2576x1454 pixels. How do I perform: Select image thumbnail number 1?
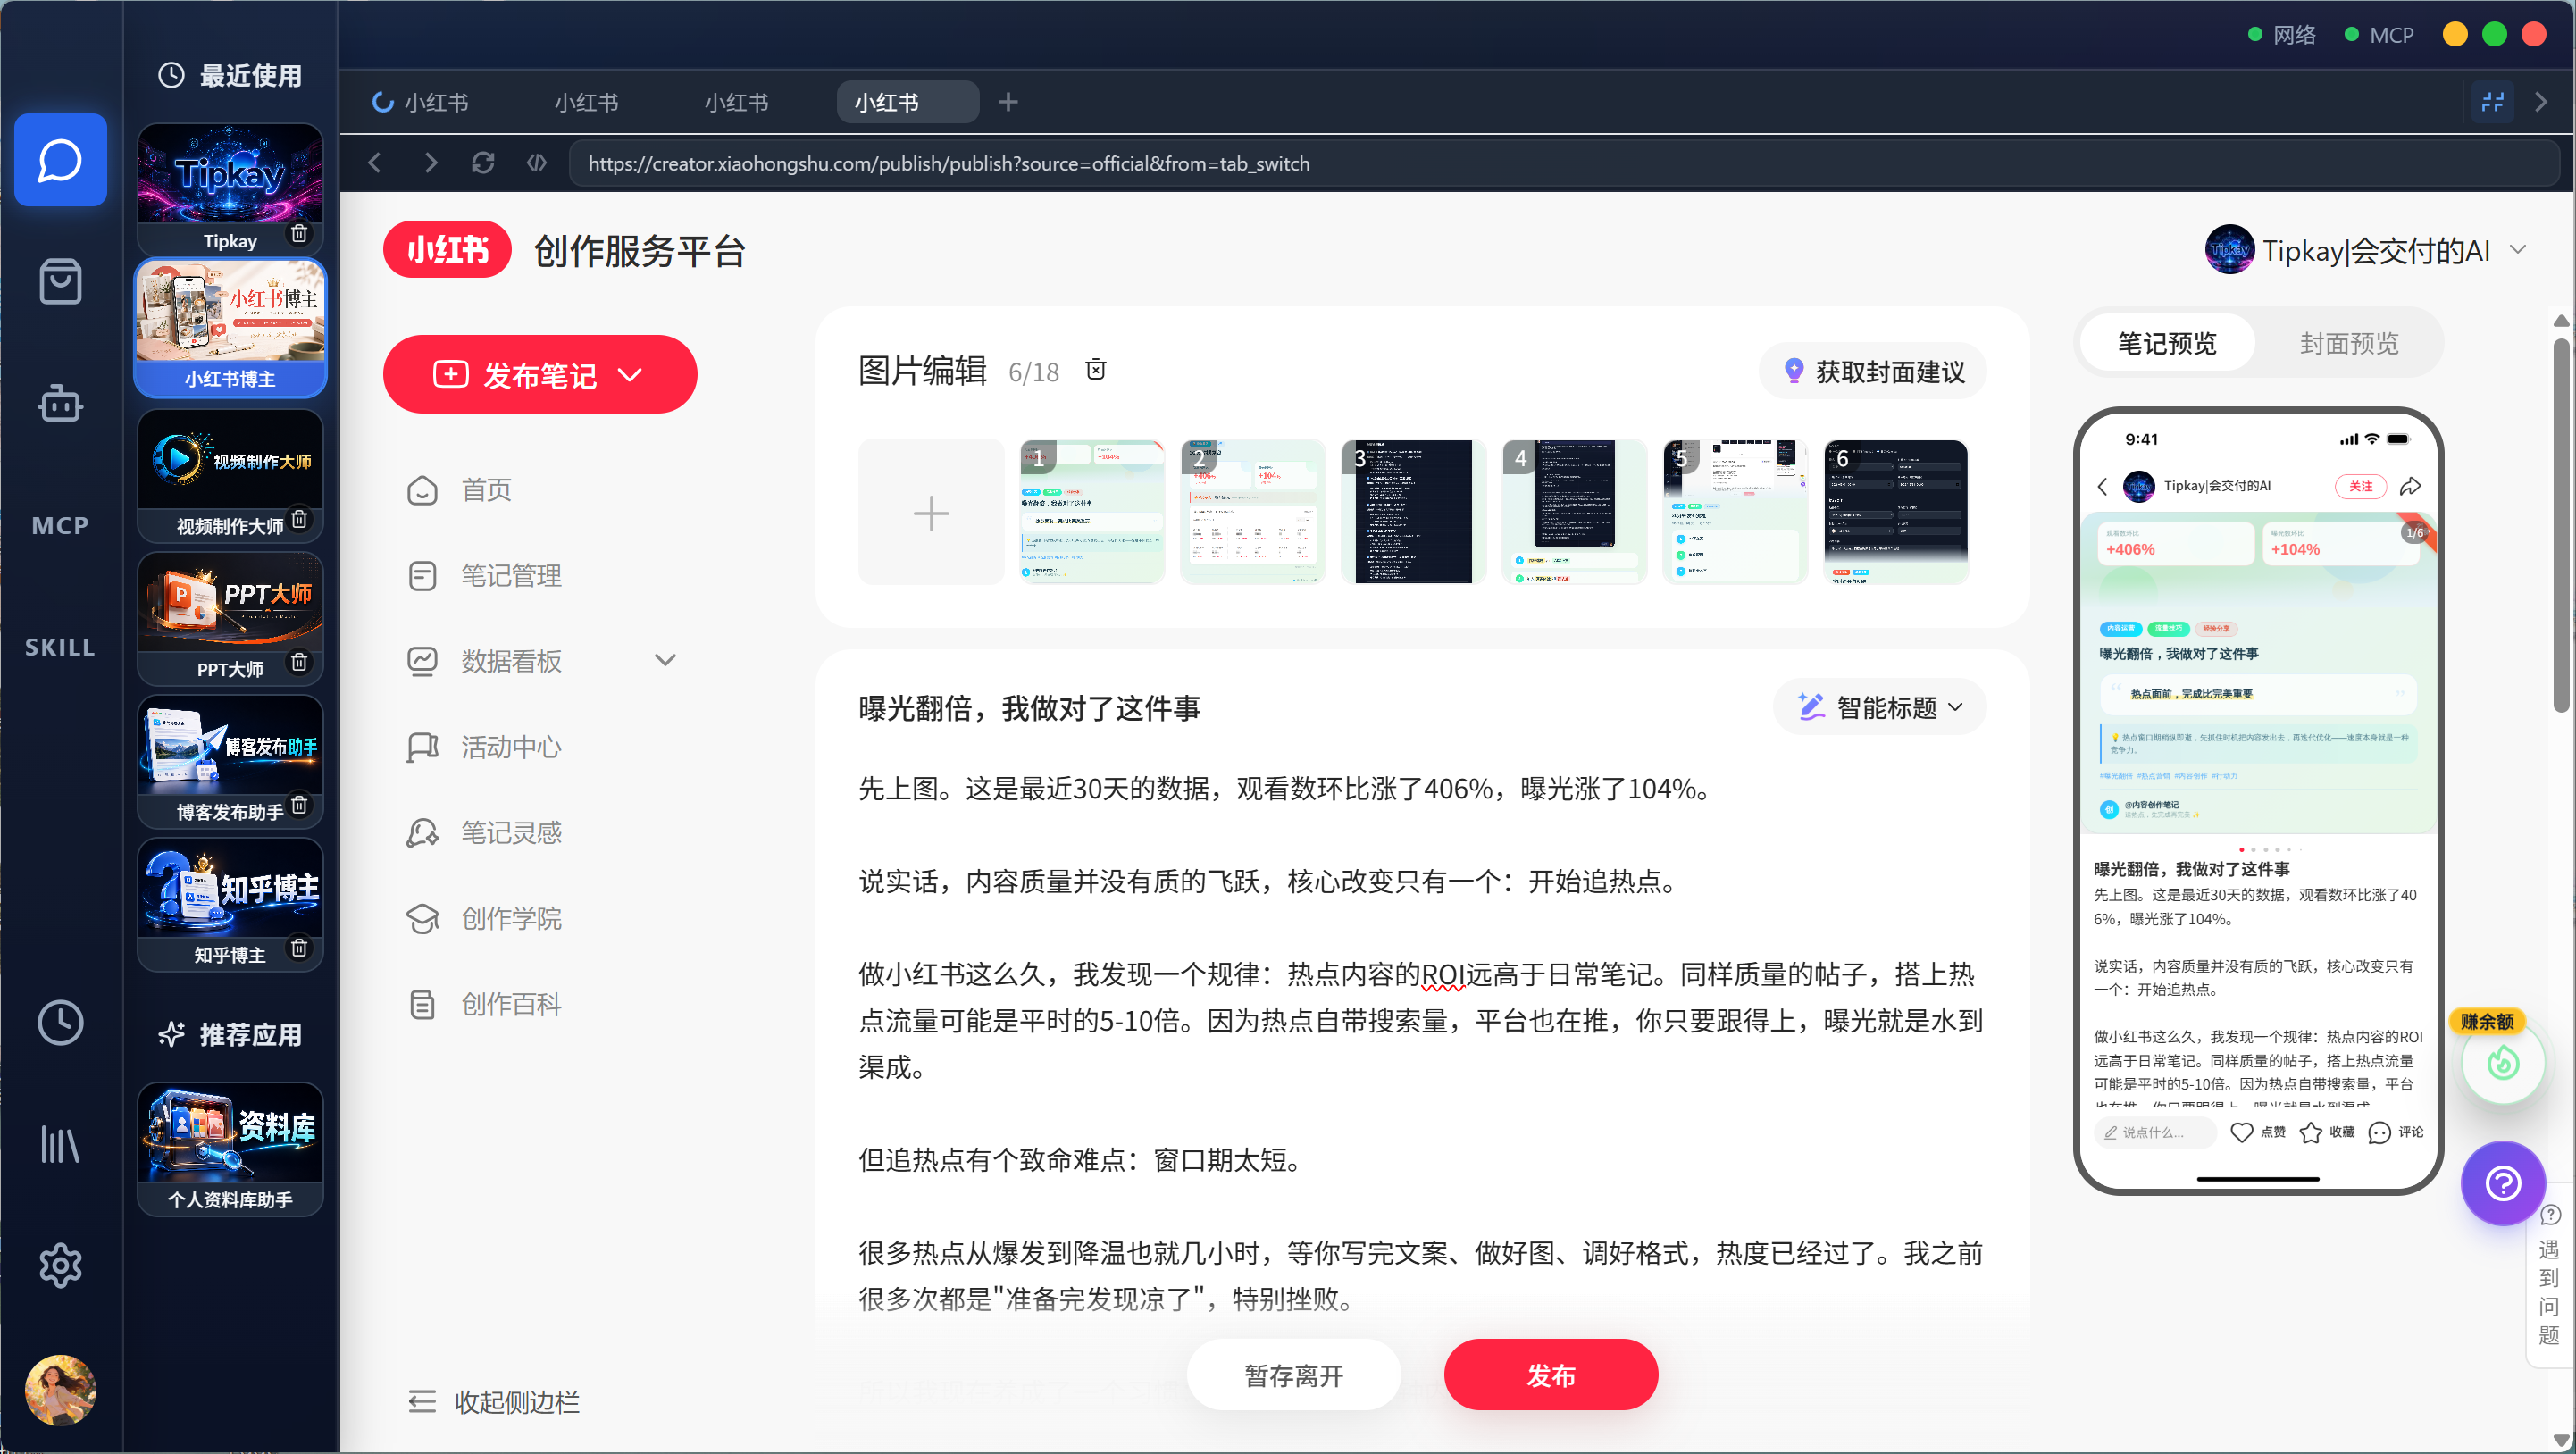coord(1092,512)
